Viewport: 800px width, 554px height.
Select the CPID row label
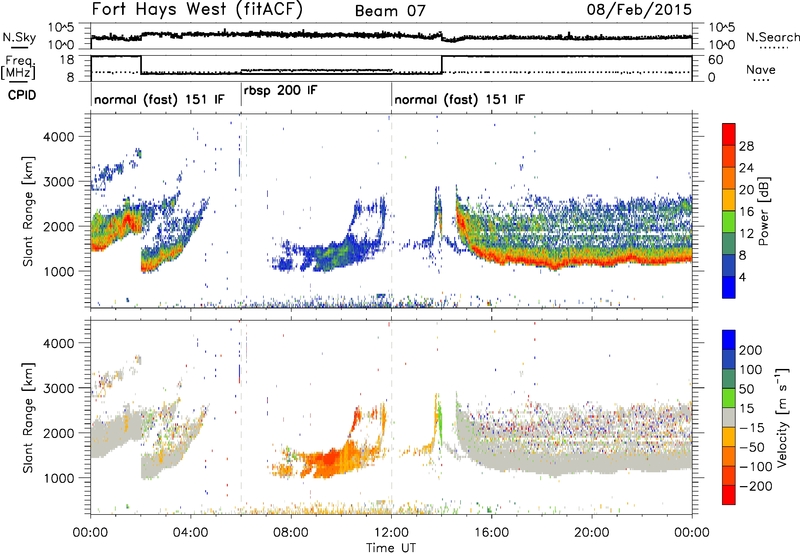coord(22,95)
